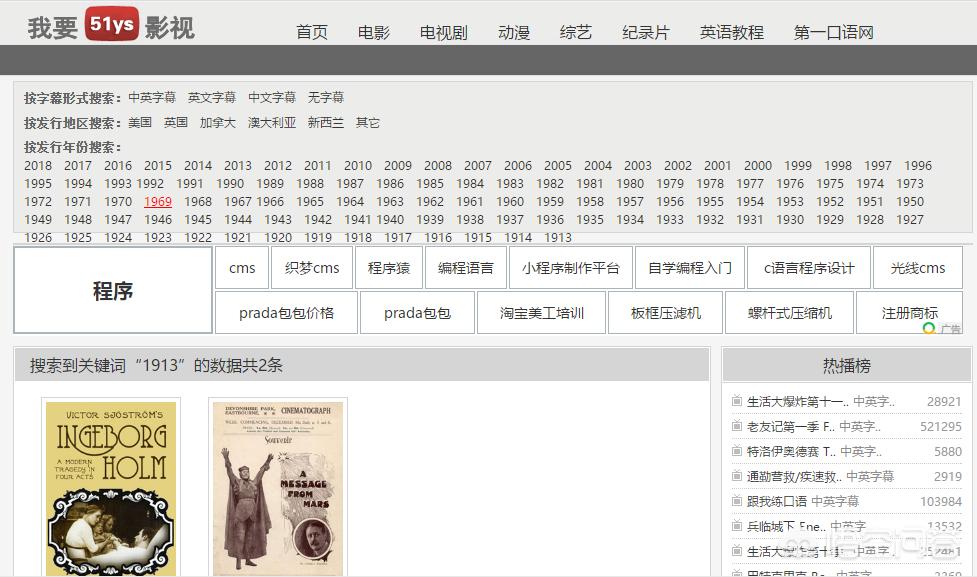
Task: Click the 注册商标 ad button
Action: (x=910, y=313)
